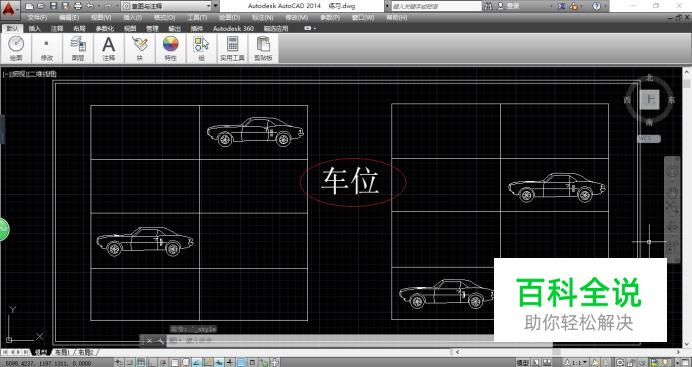Expand the 特性 color wheel ribbon panel
The width and height of the screenshot is (692, 367).
pyautogui.click(x=170, y=48)
